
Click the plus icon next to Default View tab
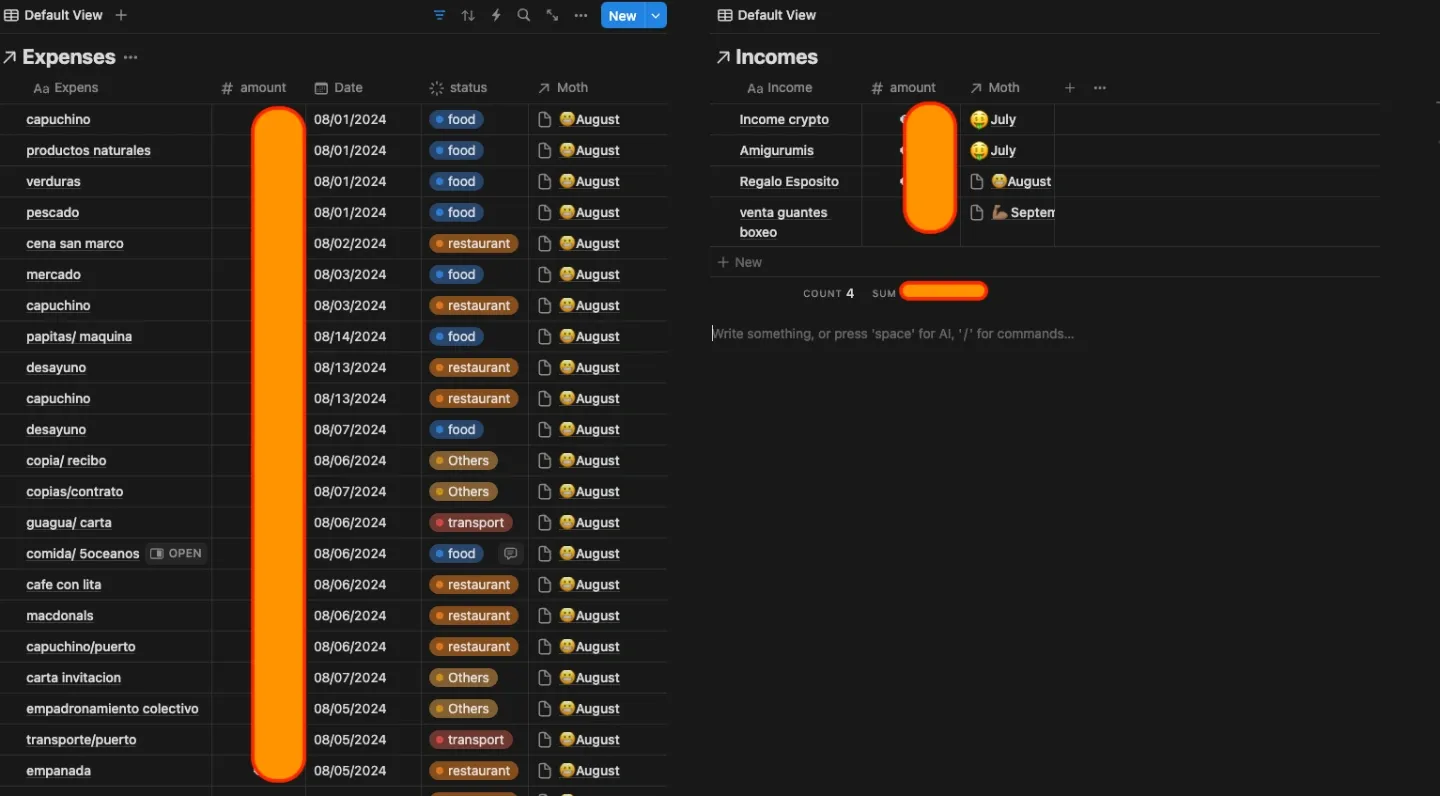[121, 15]
